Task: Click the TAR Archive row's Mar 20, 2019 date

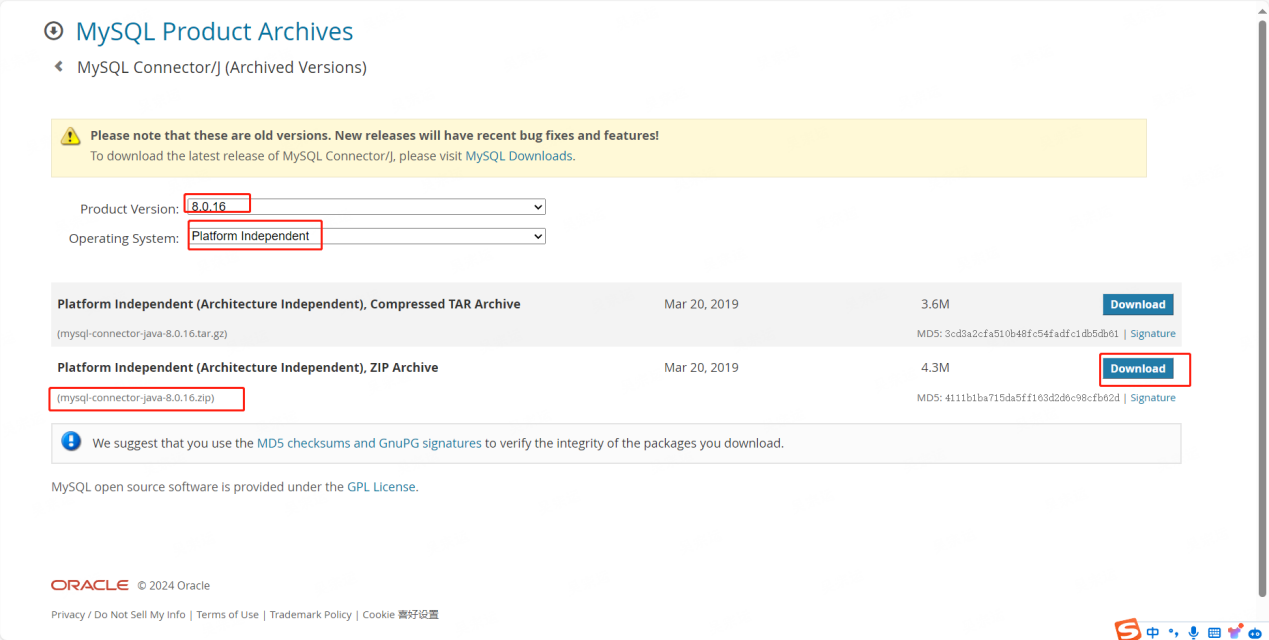Action: (701, 304)
